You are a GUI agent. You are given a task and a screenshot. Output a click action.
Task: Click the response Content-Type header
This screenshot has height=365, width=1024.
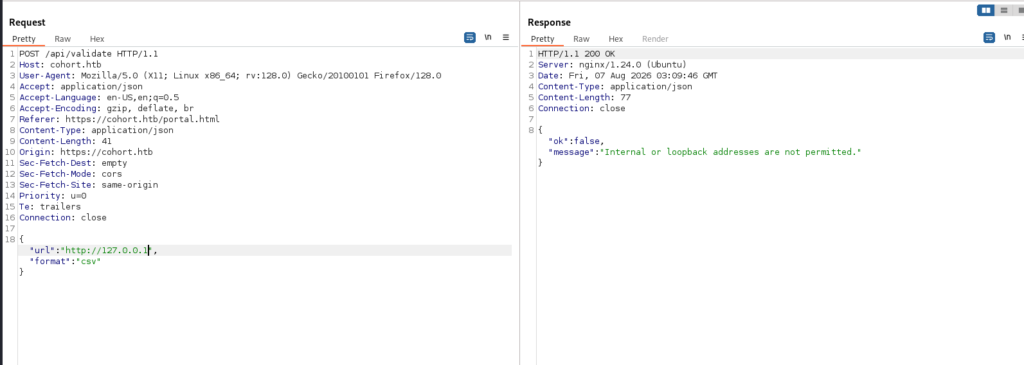[x=615, y=86]
